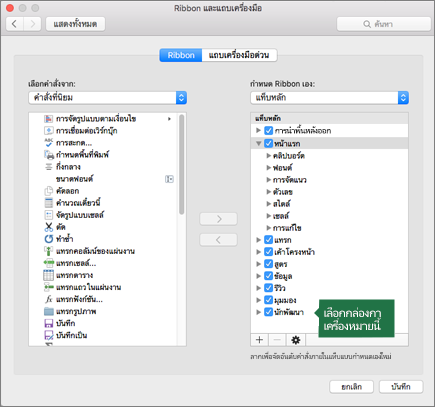435x407 pixels.
Task: Click the คำนวณเดี๋ยวนี้ calculator icon
Action: pyautogui.click(x=49, y=203)
